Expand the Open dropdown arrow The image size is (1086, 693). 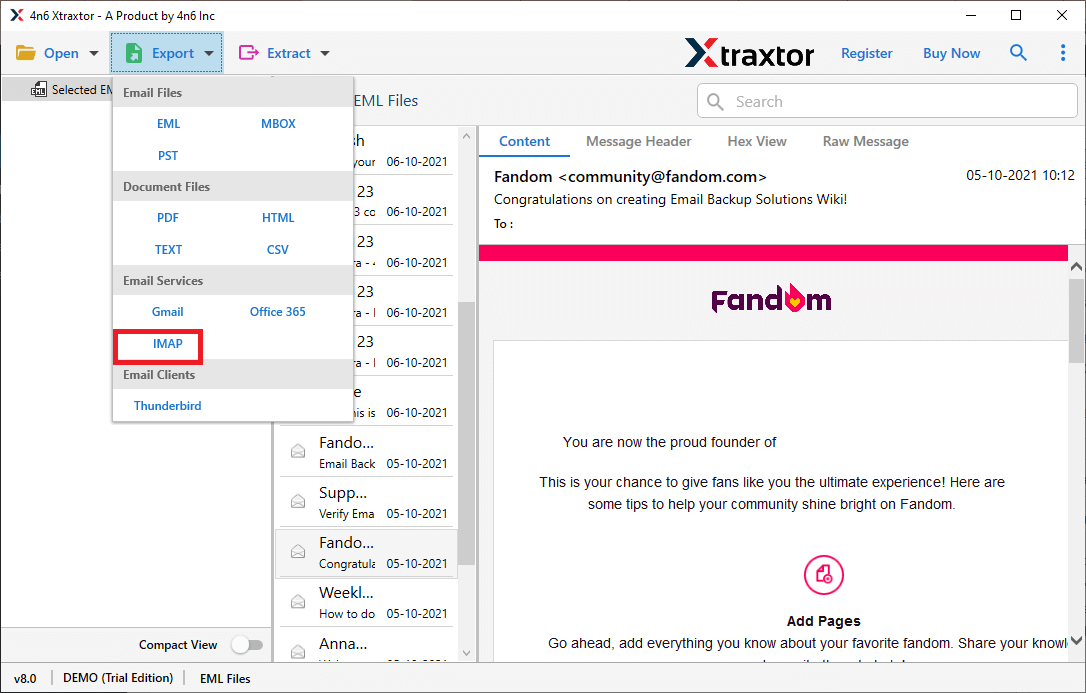click(94, 53)
